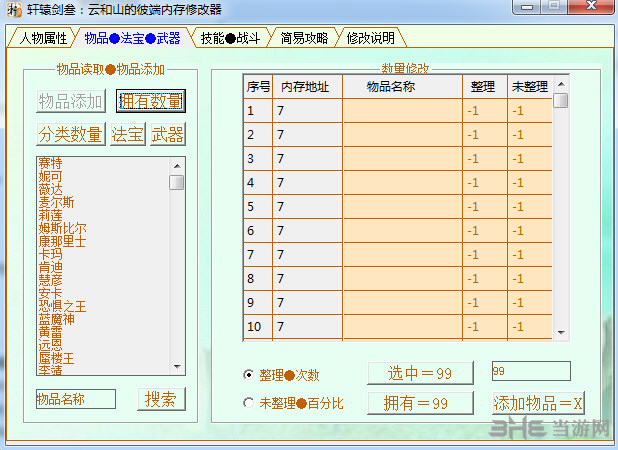Select 远恩 in the item list
Image resolution: width=618 pixels, height=450 pixels.
(x=50, y=345)
